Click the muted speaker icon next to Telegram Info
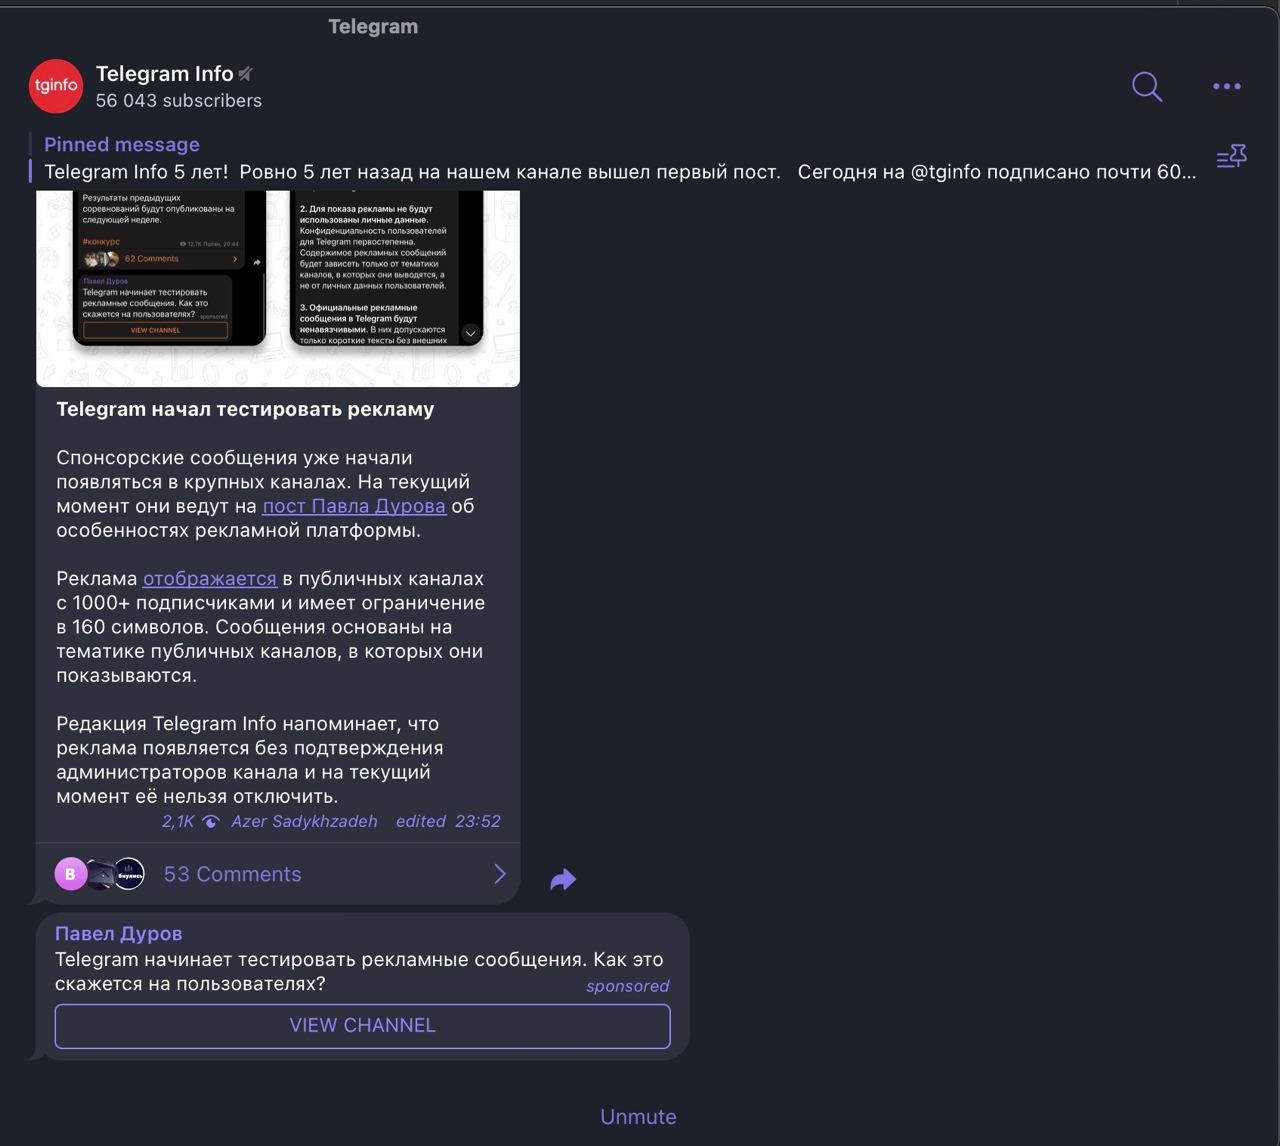Image resolution: width=1280 pixels, height=1146 pixels. [246, 73]
